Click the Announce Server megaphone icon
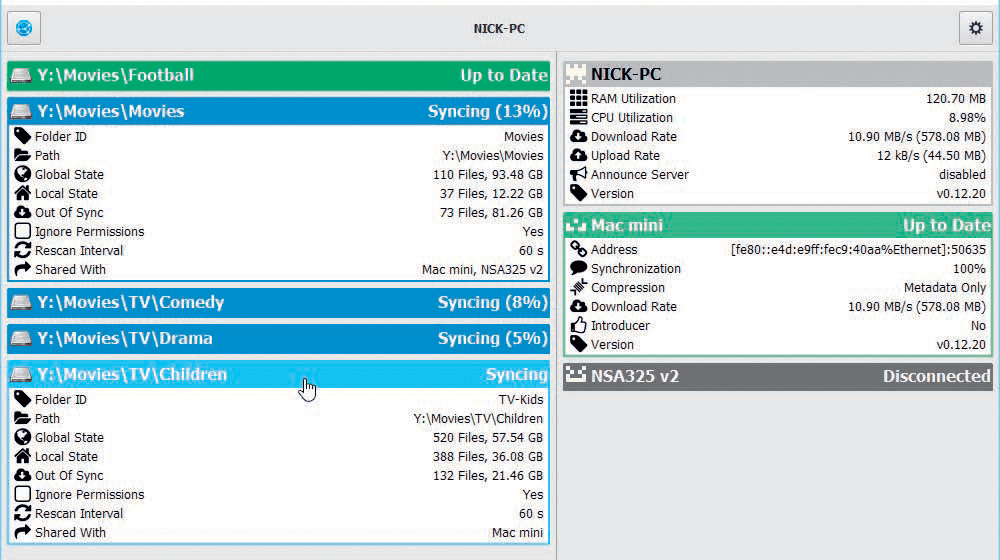The image size is (1000, 560). click(x=578, y=174)
